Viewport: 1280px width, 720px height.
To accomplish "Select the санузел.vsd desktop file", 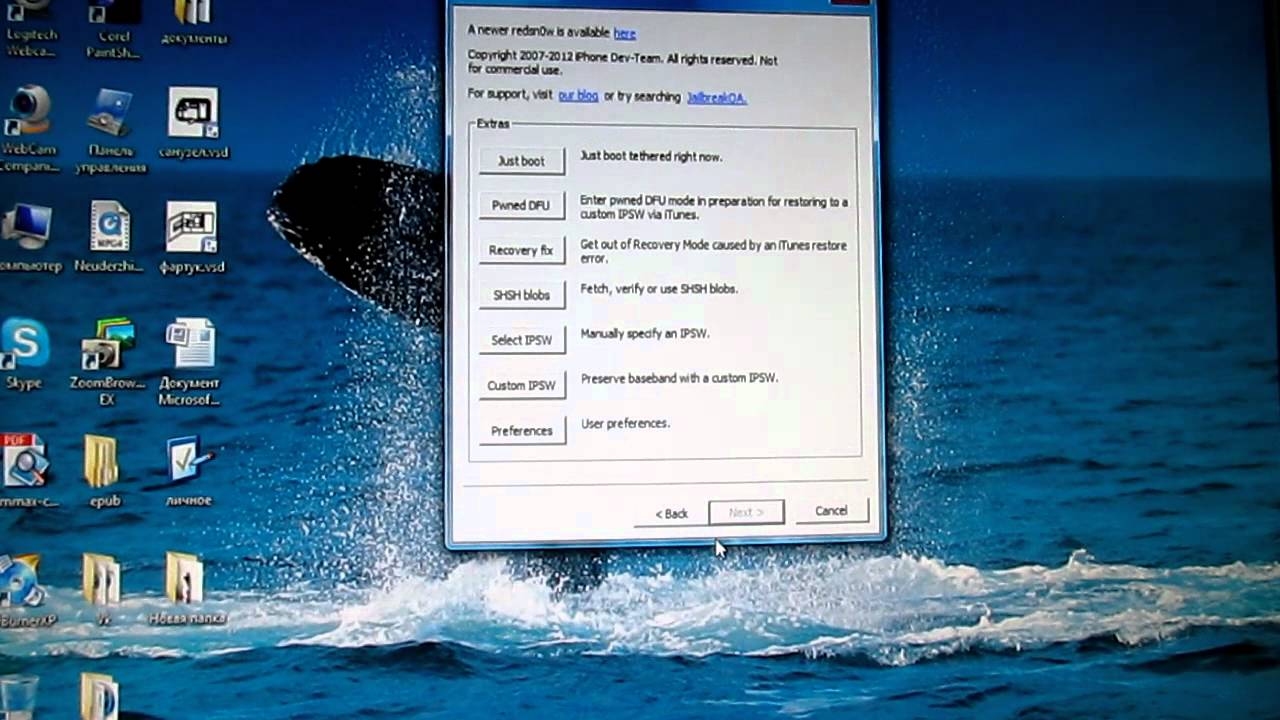I will (193, 124).
